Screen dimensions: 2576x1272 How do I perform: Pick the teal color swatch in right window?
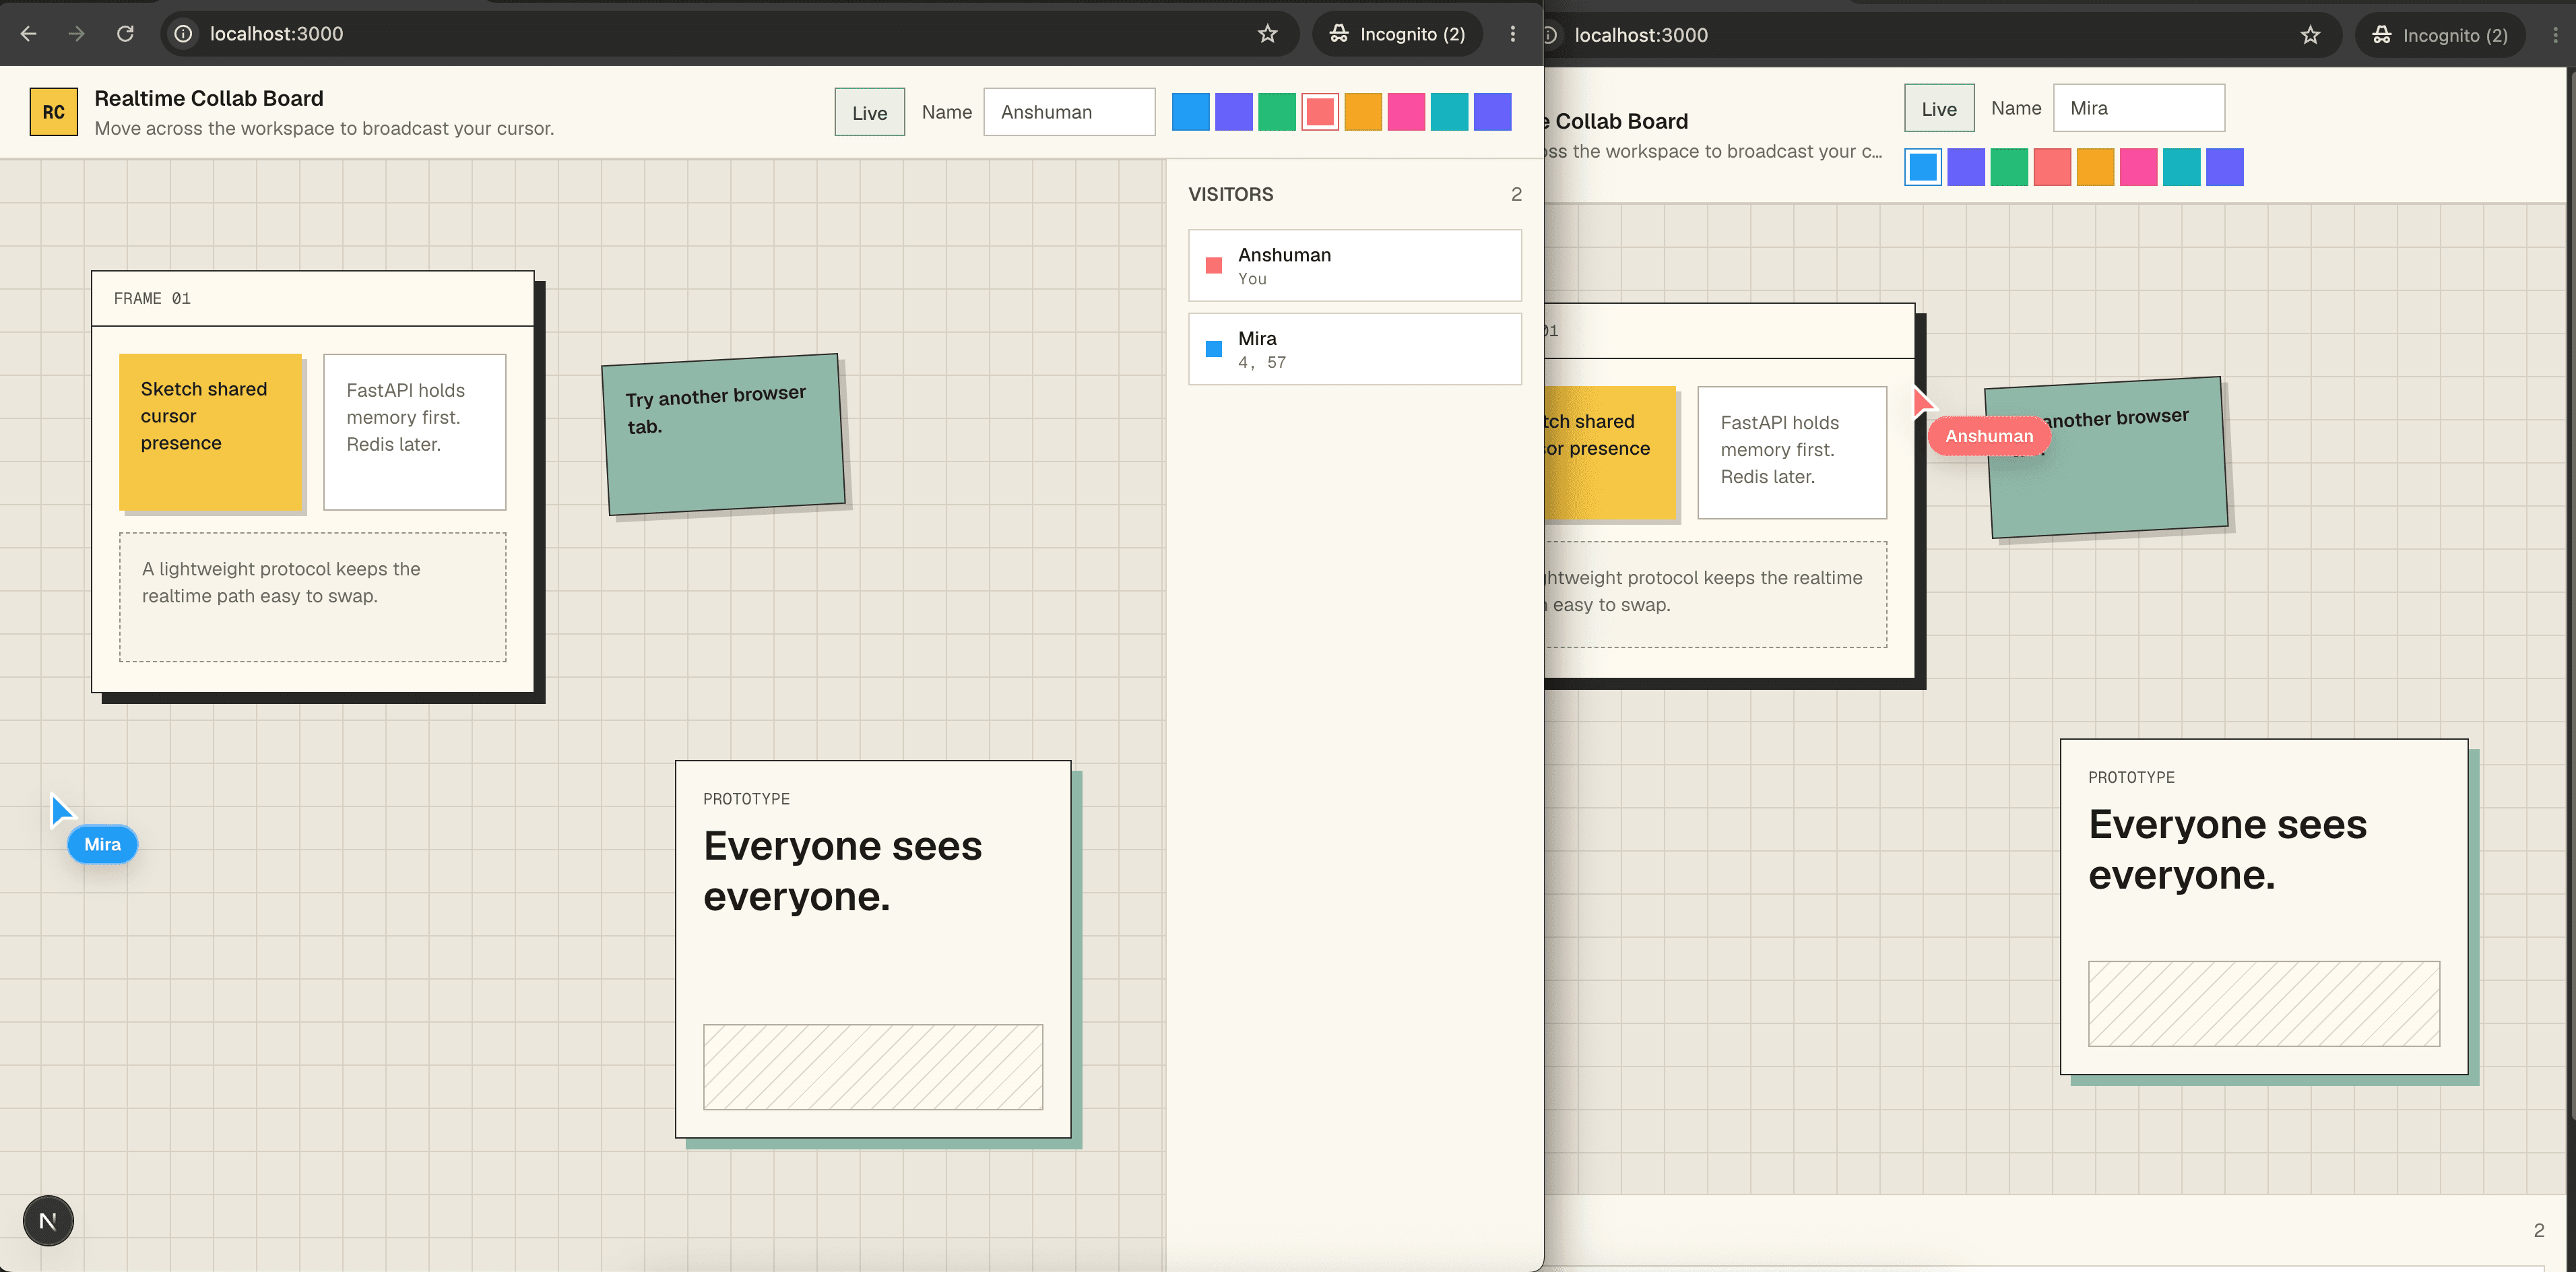pyautogui.click(x=2181, y=167)
